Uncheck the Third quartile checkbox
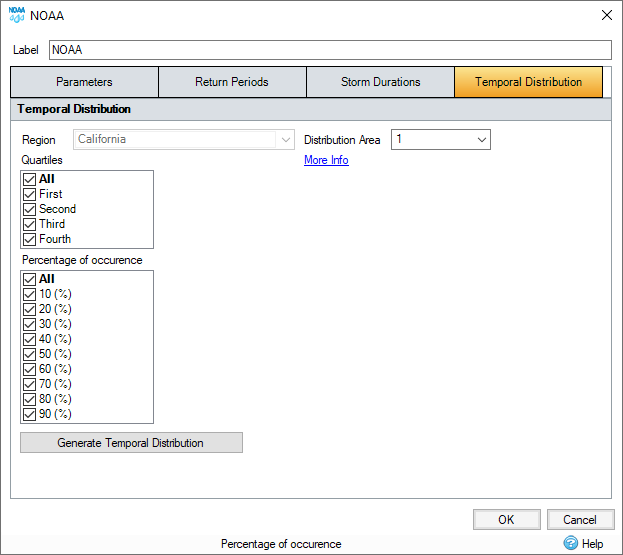 (29, 224)
